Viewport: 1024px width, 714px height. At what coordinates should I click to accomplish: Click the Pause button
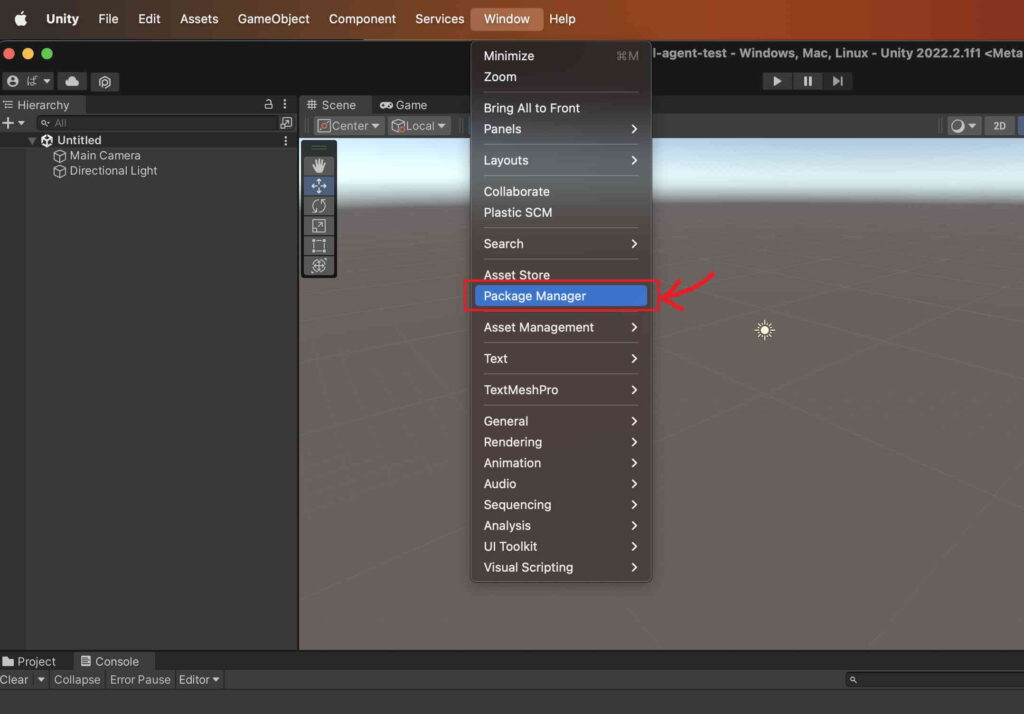click(x=808, y=81)
